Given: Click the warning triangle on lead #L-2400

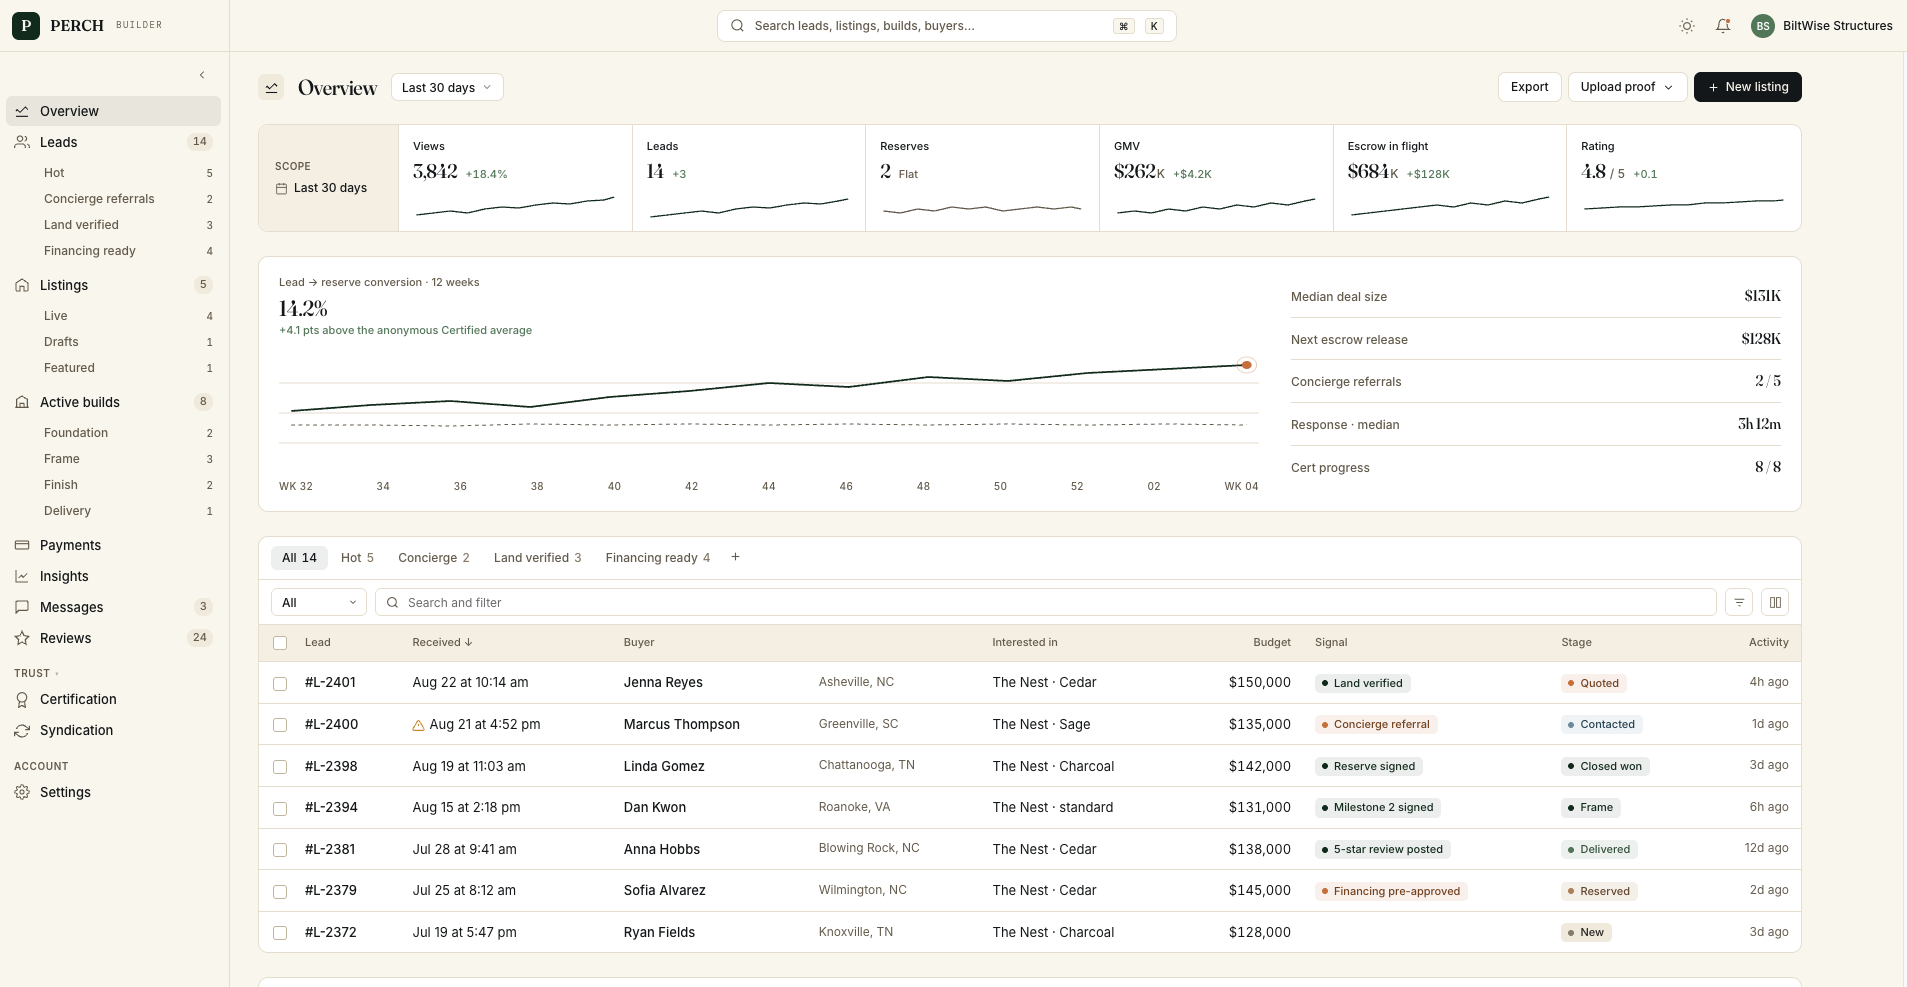Looking at the screenshot, I should (x=418, y=725).
